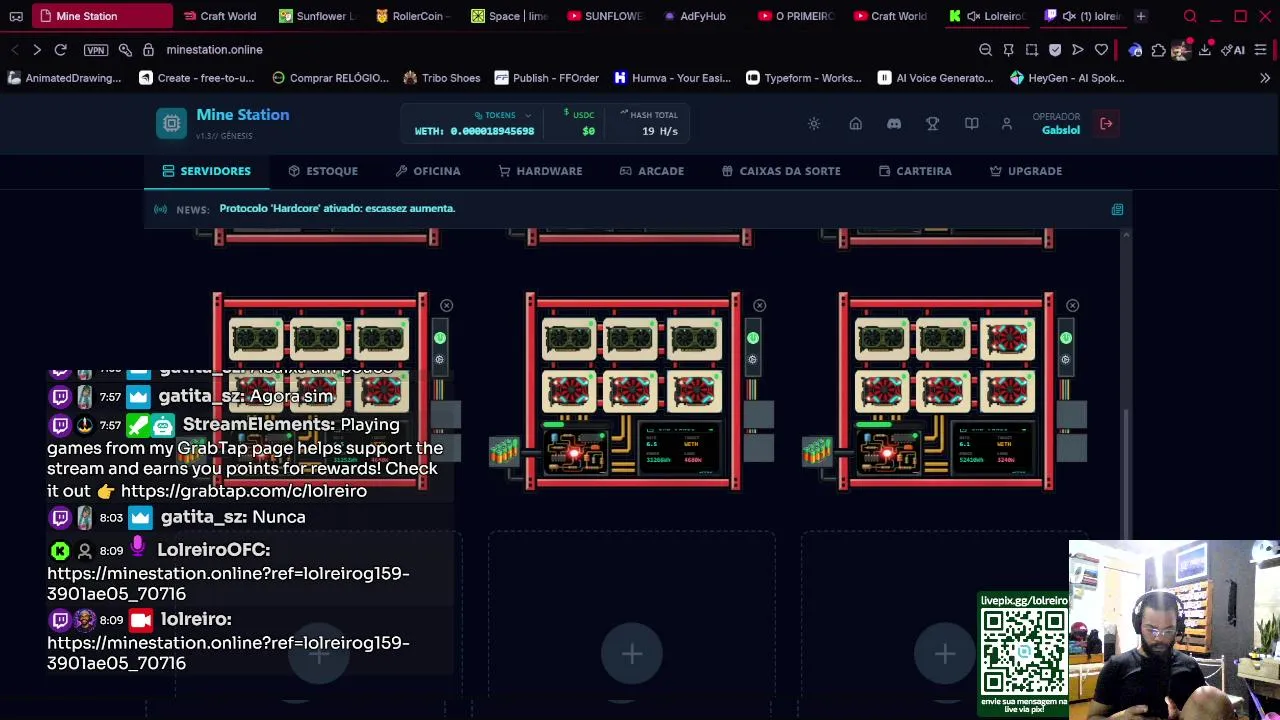Click the zoom-out magnifier in address bar
This screenshot has height=720, width=1280.
click(x=985, y=49)
